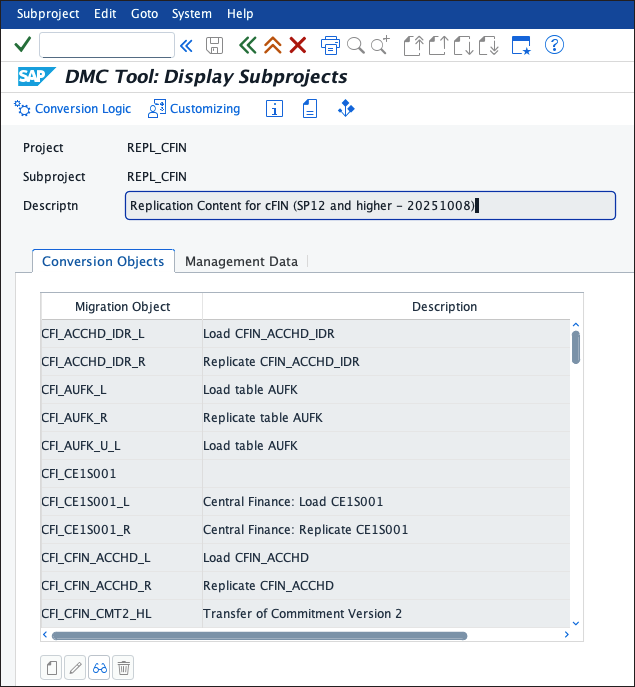Select row CFI_CFIN_ACCHD_L
Viewport: 635px width, 687px height.
305,558
